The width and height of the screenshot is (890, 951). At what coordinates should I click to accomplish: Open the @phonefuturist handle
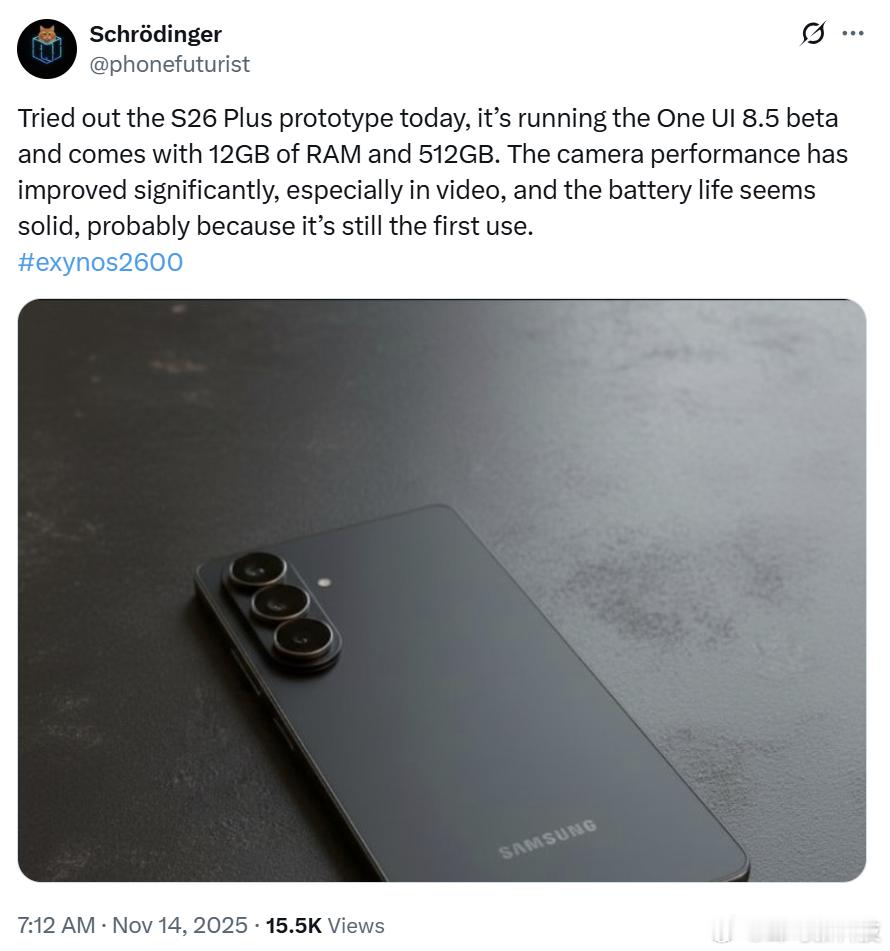(169, 64)
